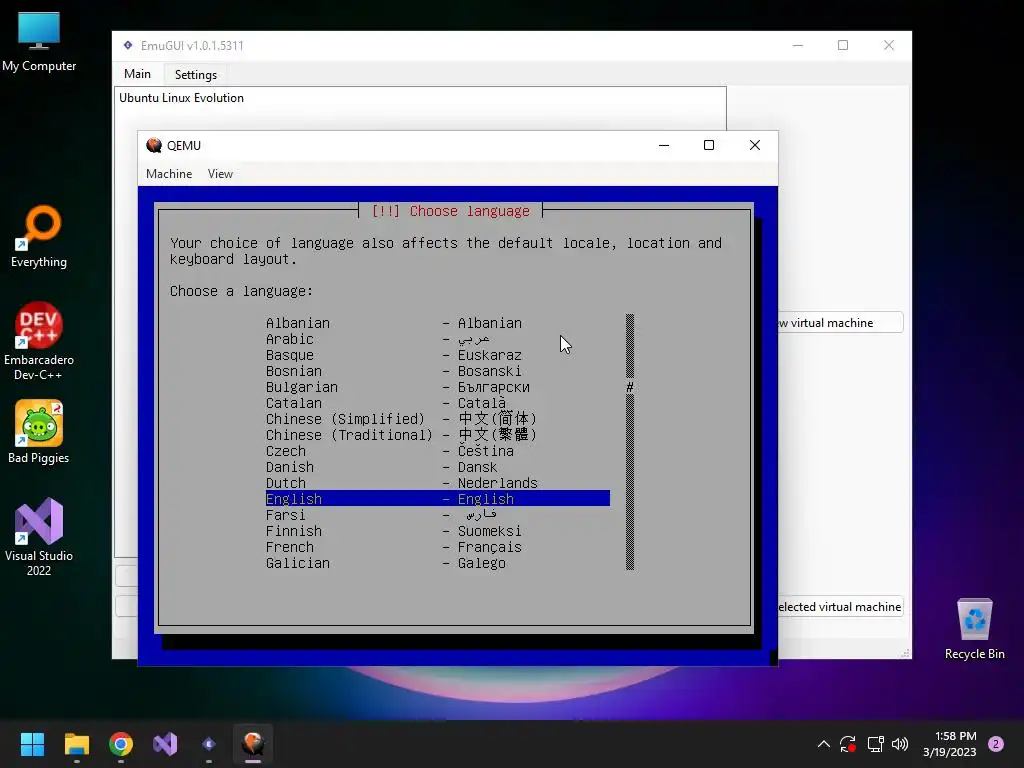This screenshot has width=1024, height=768.
Task: Open network status tray icon
Action: point(875,744)
